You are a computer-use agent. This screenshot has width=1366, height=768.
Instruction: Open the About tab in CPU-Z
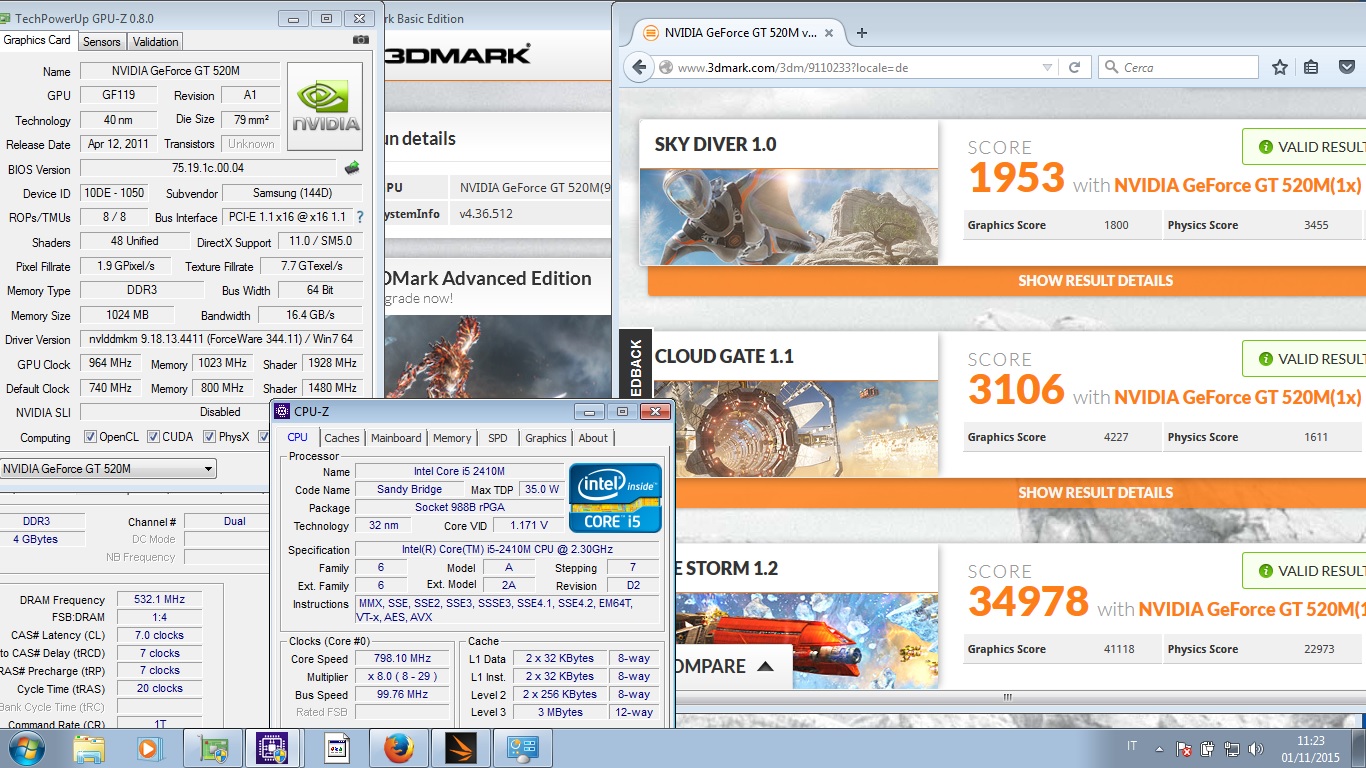(x=593, y=438)
